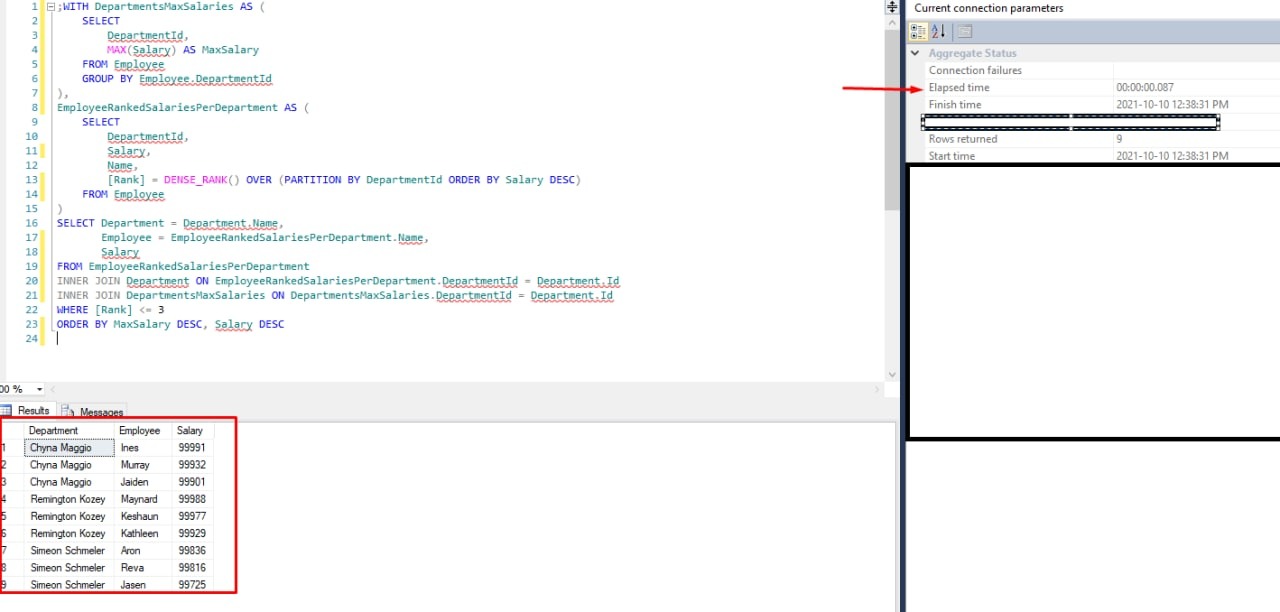Image resolution: width=1280 pixels, height=612 pixels.
Task: Select the salary cell 99725
Action: (193, 584)
